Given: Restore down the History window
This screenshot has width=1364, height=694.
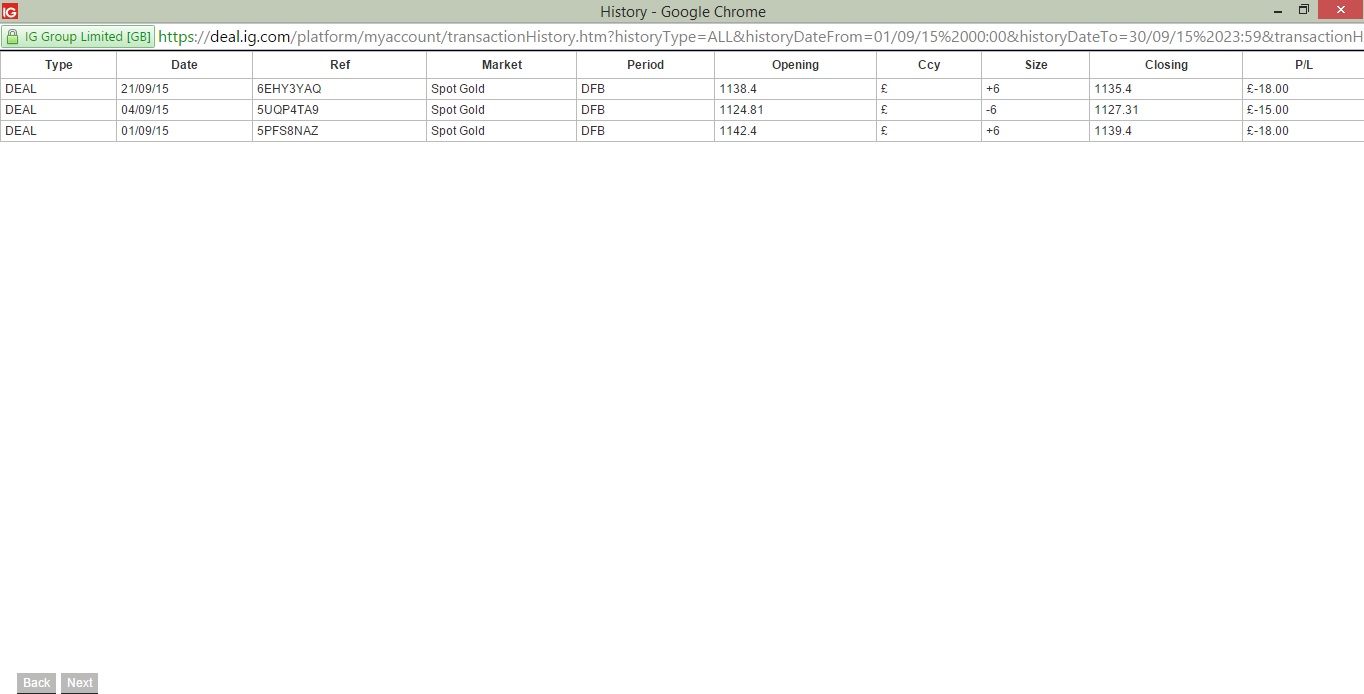Looking at the screenshot, I should pos(1304,10).
